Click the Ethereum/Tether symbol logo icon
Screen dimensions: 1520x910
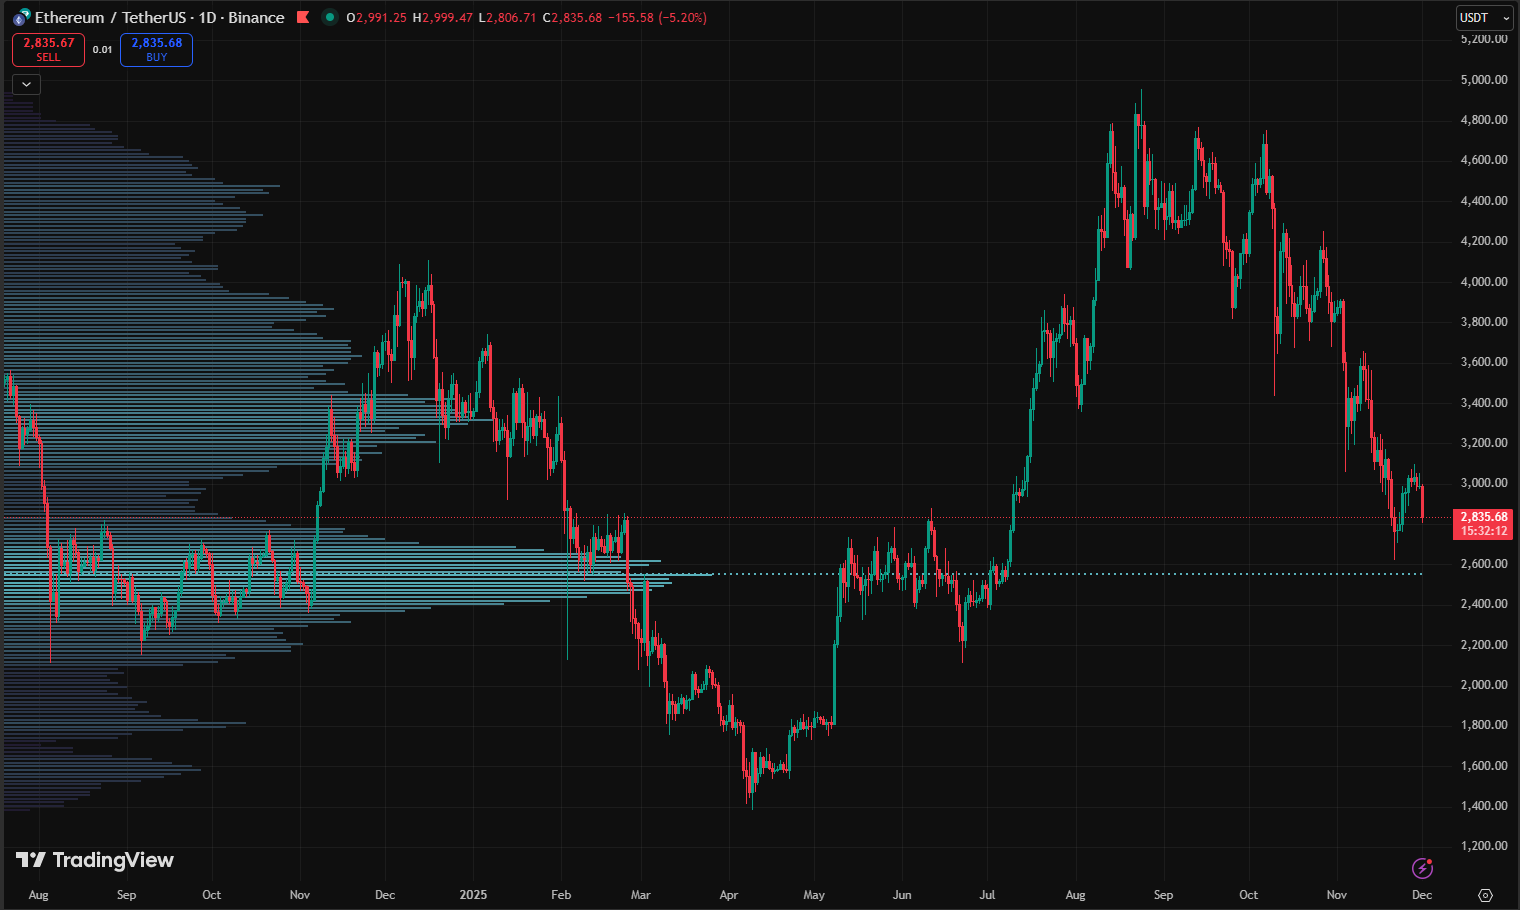(x=21, y=18)
